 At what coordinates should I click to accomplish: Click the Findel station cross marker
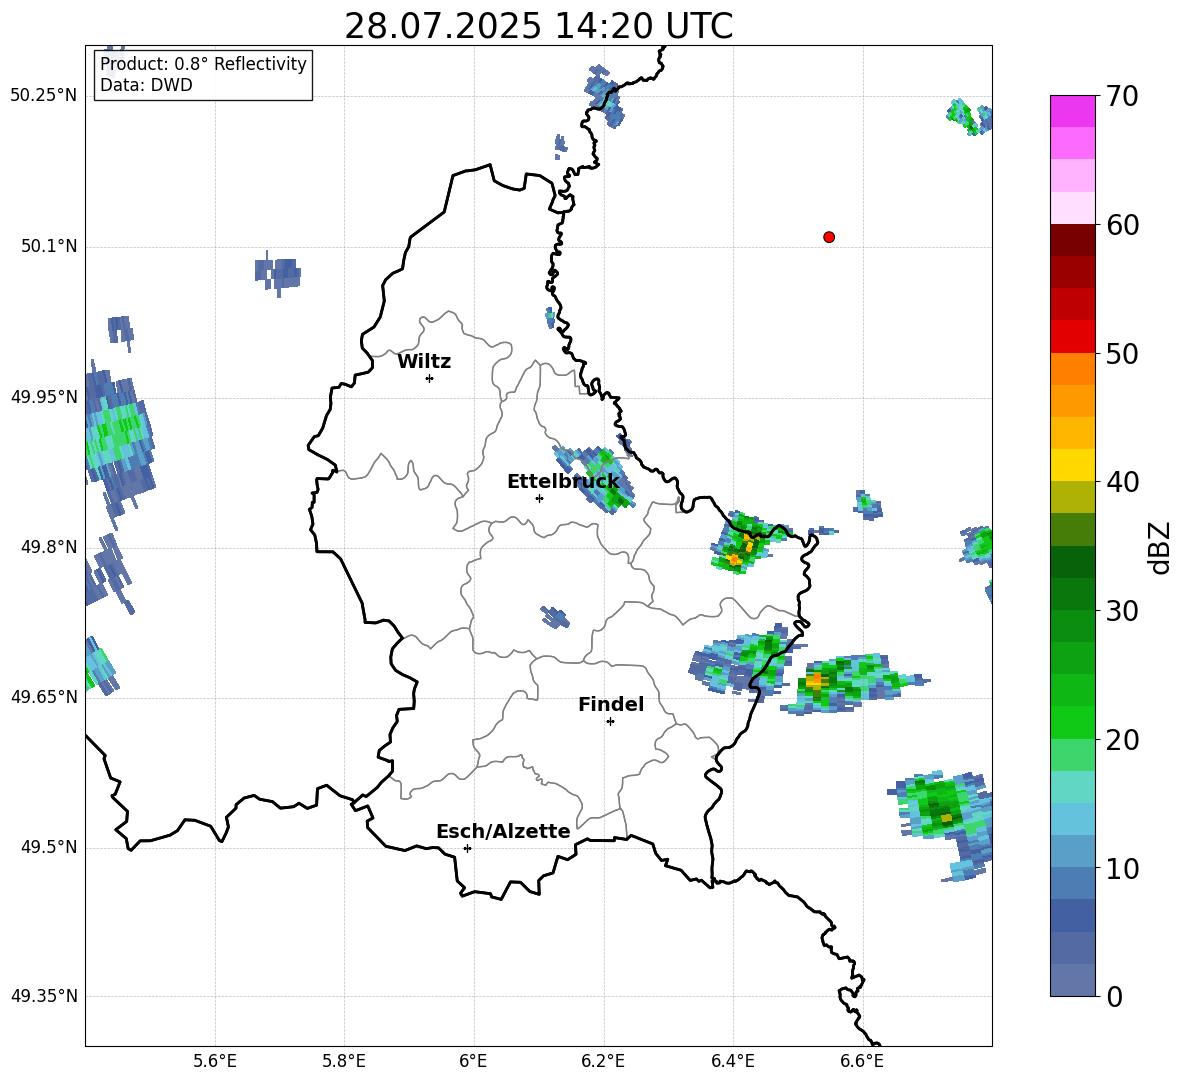[x=610, y=722]
